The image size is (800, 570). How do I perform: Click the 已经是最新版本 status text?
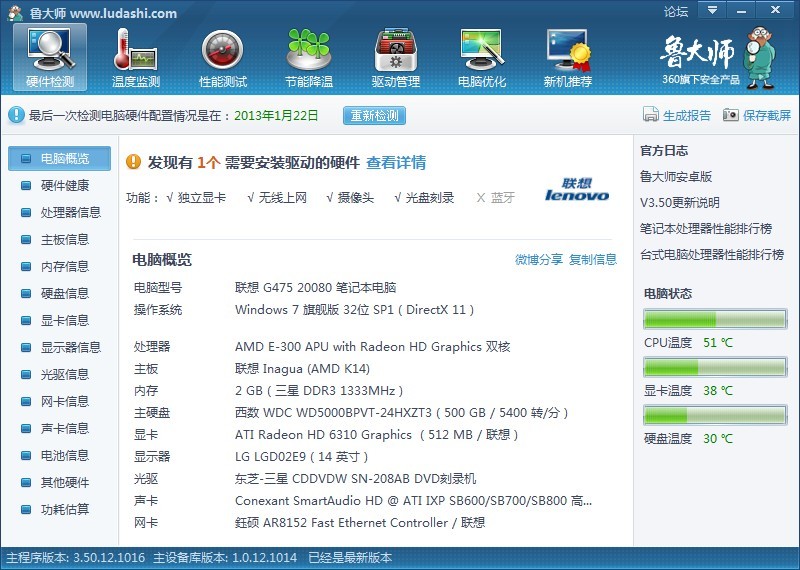[350, 558]
